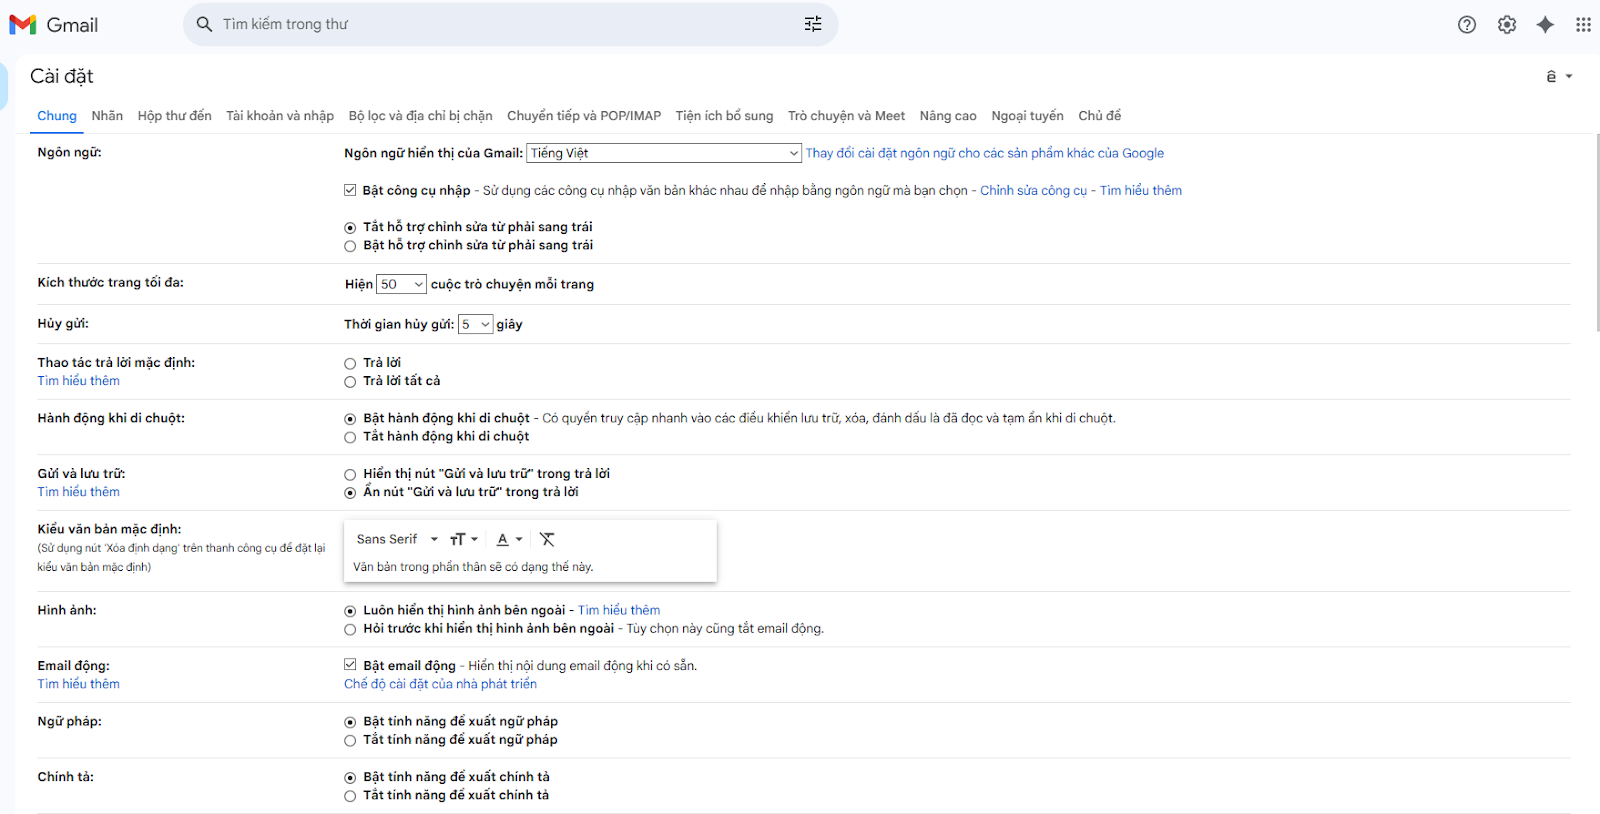
Task: Click the Gemini sparkle icon
Action: pyautogui.click(x=1545, y=25)
